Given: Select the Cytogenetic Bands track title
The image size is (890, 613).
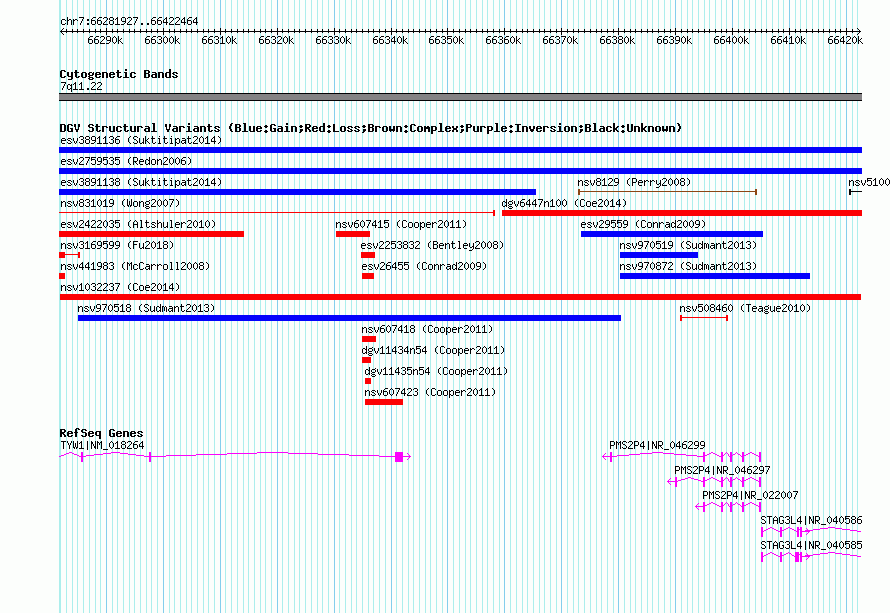Looking at the screenshot, I should tap(119, 74).
